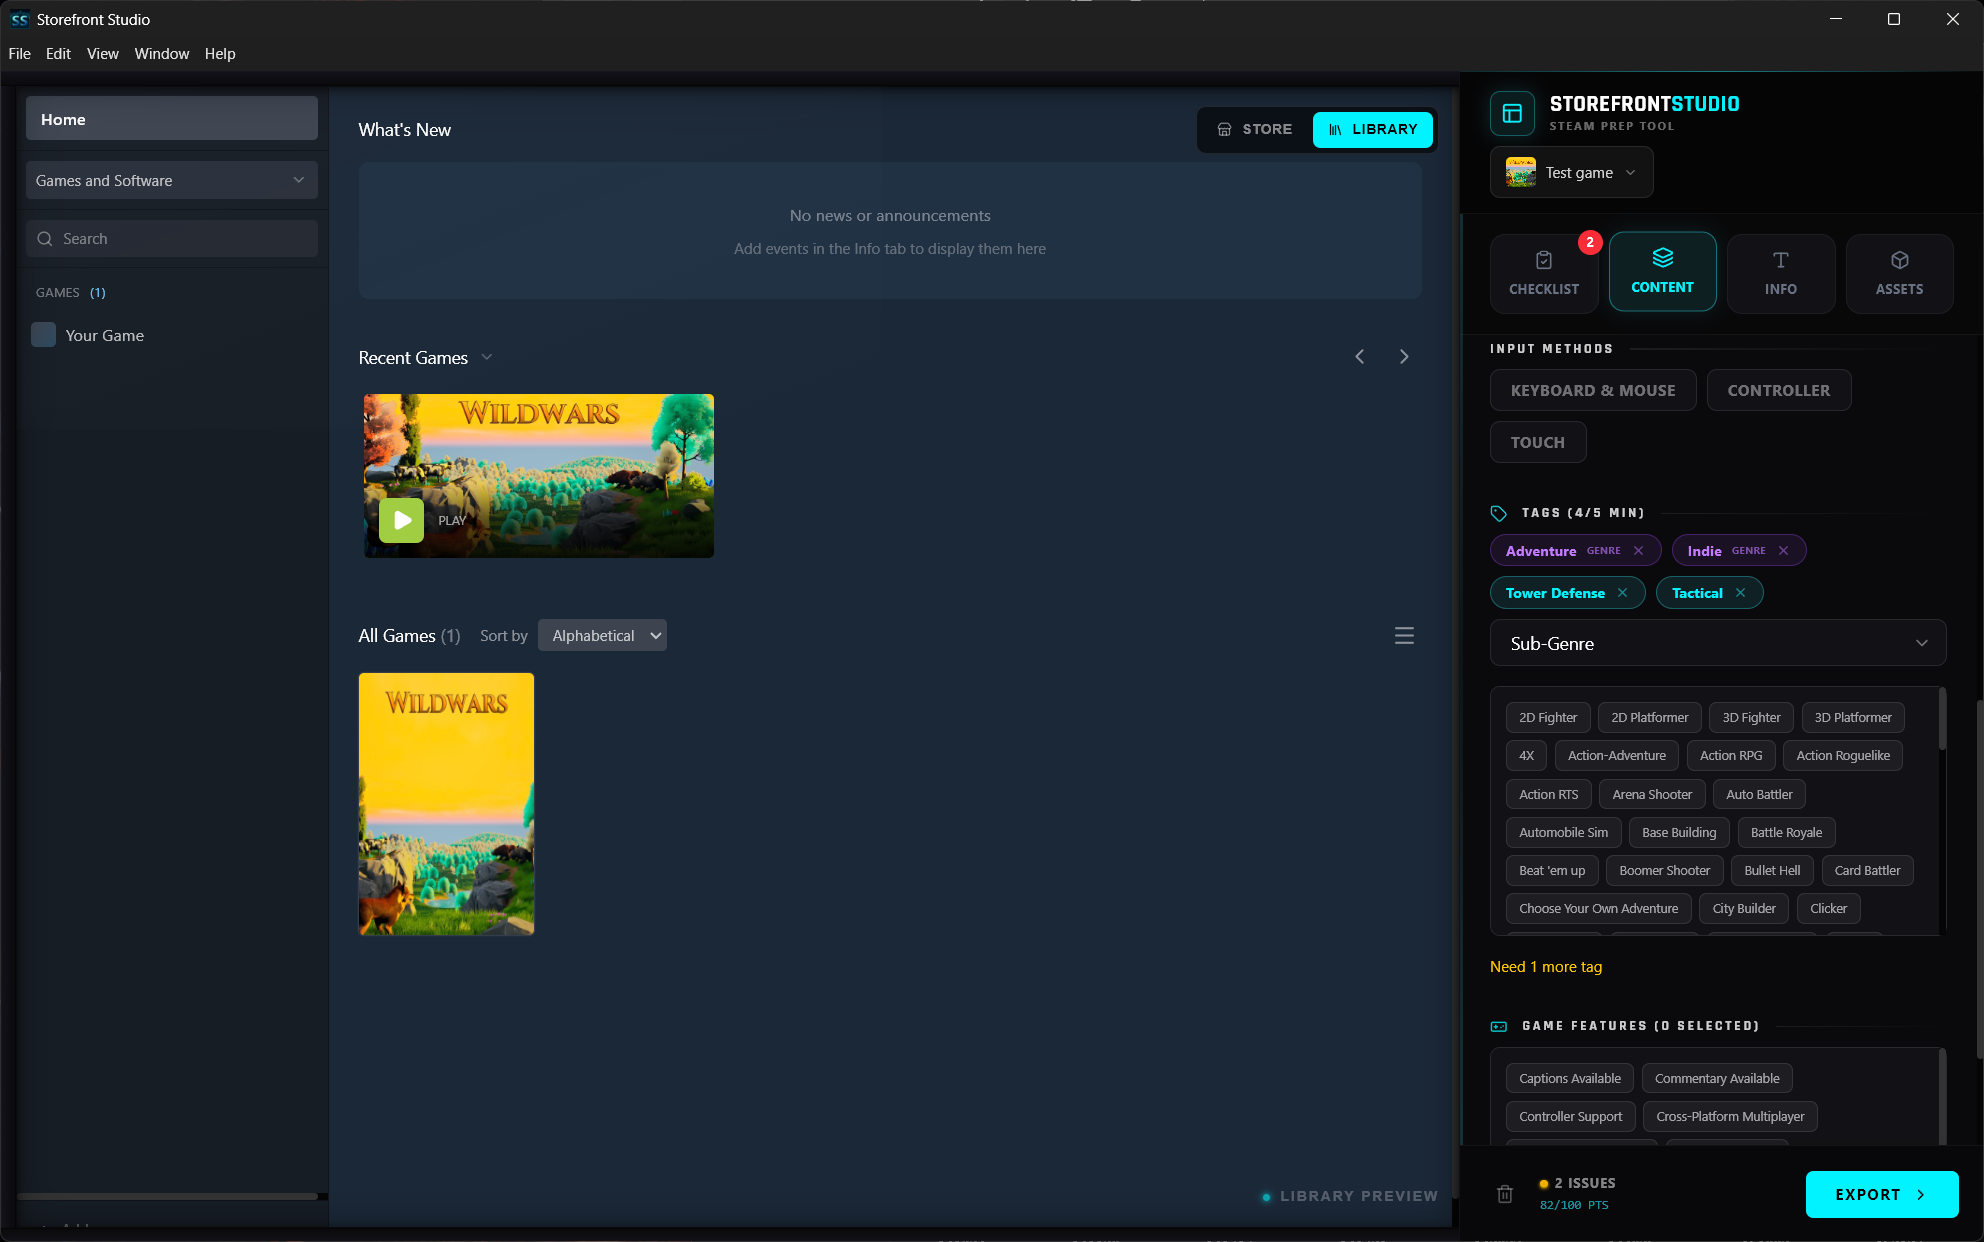Go to previous recent games page

click(x=1359, y=357)
